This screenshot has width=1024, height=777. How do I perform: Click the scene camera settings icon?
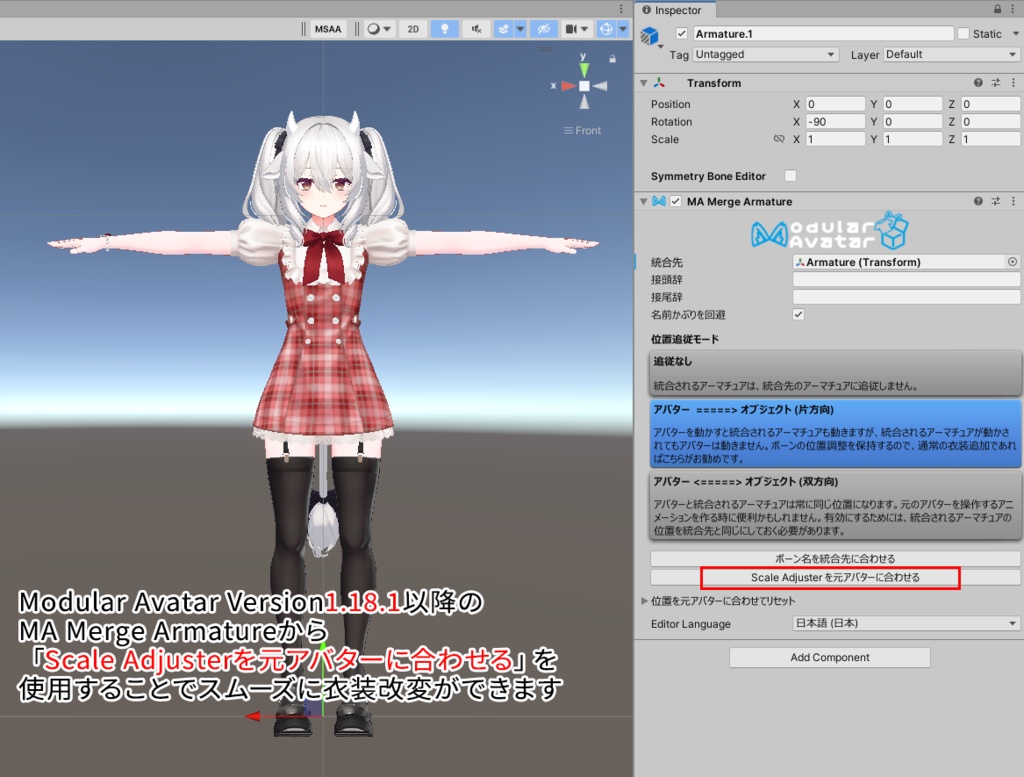click(571, 29)
